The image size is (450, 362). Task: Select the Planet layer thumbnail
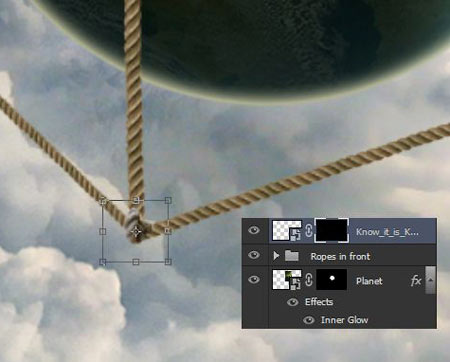[287, 280]
